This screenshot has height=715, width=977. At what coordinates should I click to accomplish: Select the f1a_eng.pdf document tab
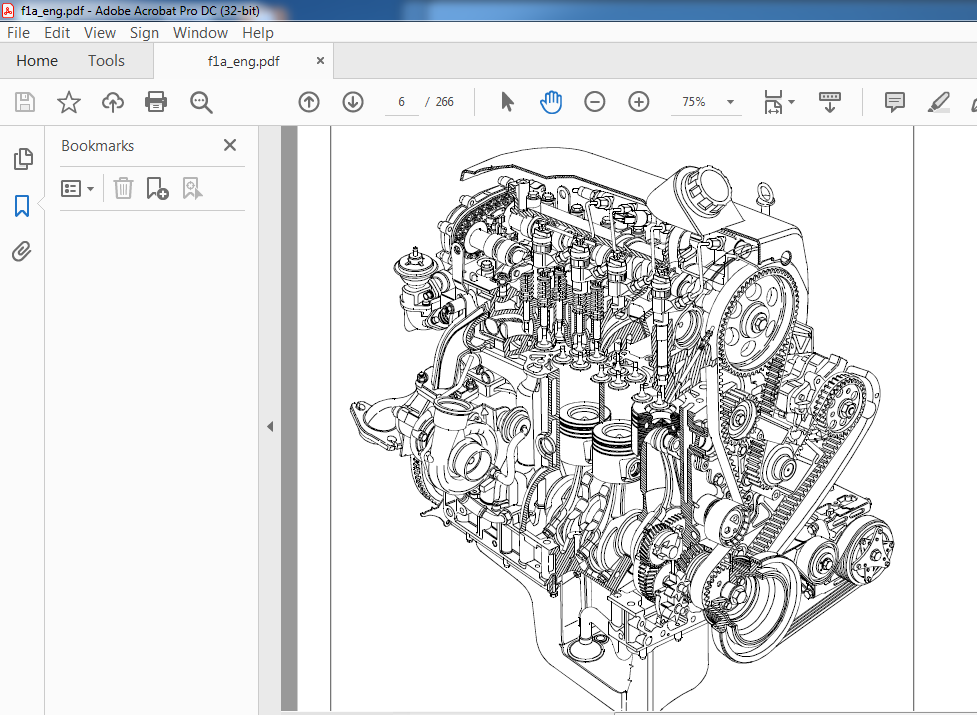(x=243, y=61)
